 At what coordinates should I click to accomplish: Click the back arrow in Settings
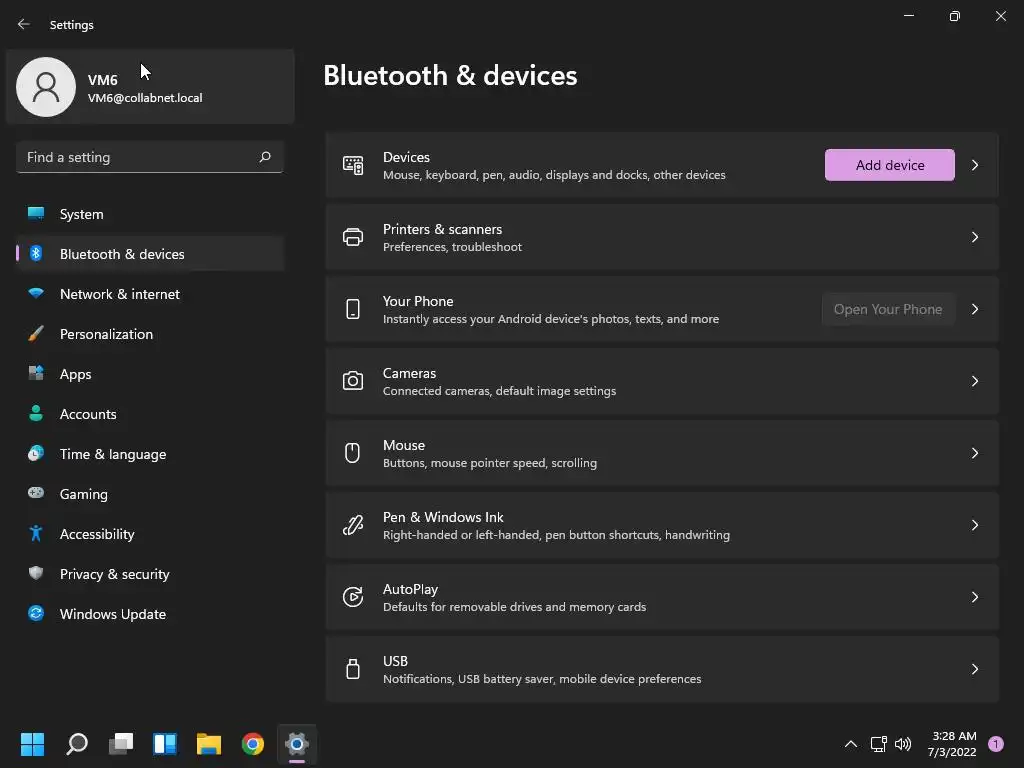coord(24,24)
